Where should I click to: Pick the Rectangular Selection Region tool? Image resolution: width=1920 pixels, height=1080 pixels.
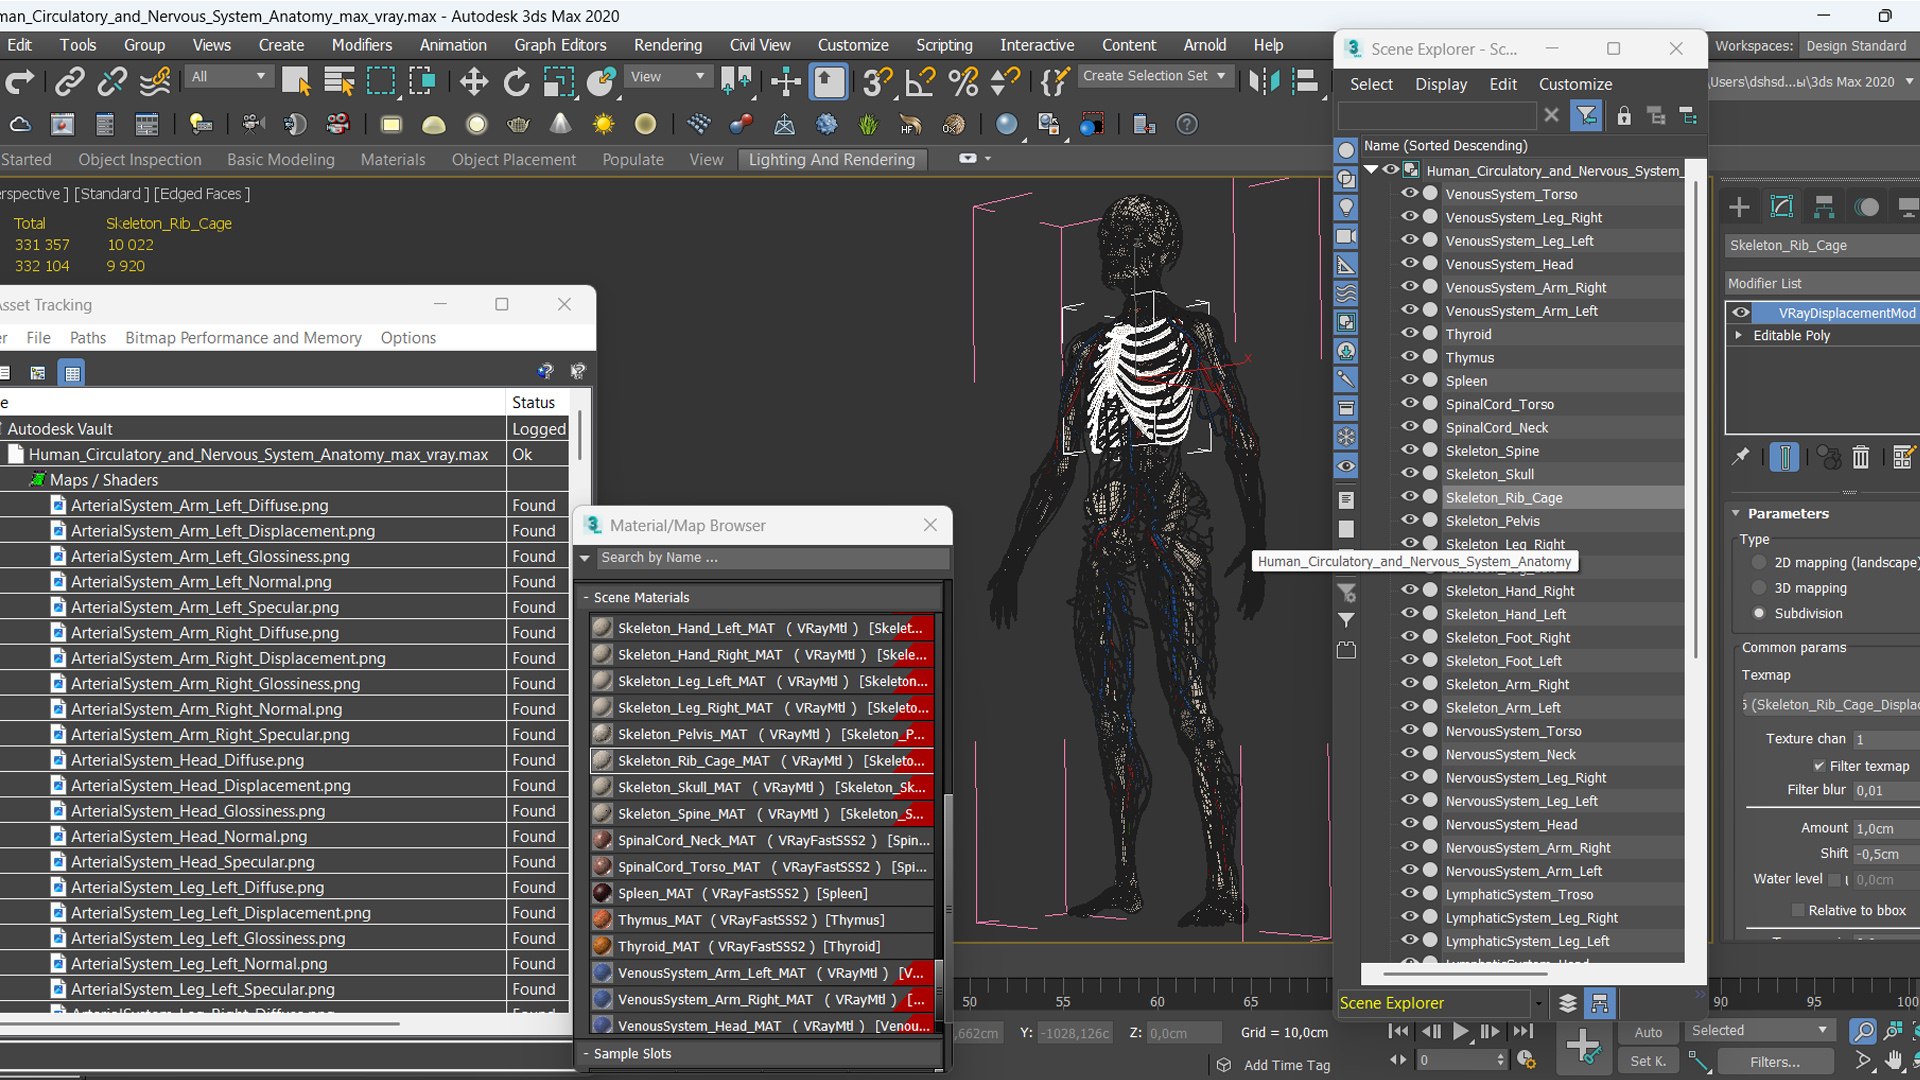click(x=381, y=81)
